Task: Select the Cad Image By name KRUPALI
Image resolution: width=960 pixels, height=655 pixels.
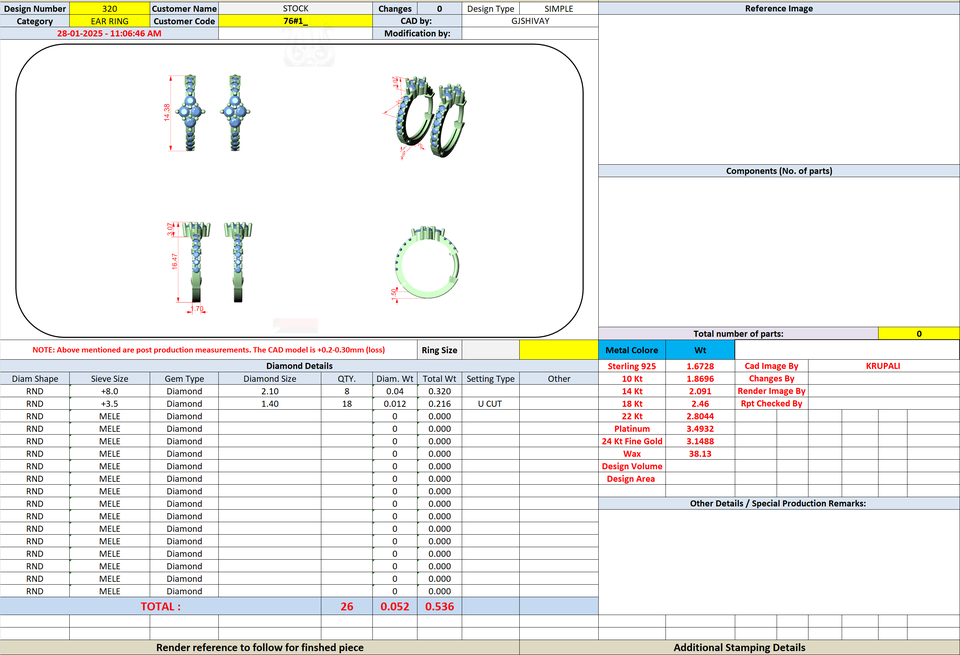Action: coord(883,366)
